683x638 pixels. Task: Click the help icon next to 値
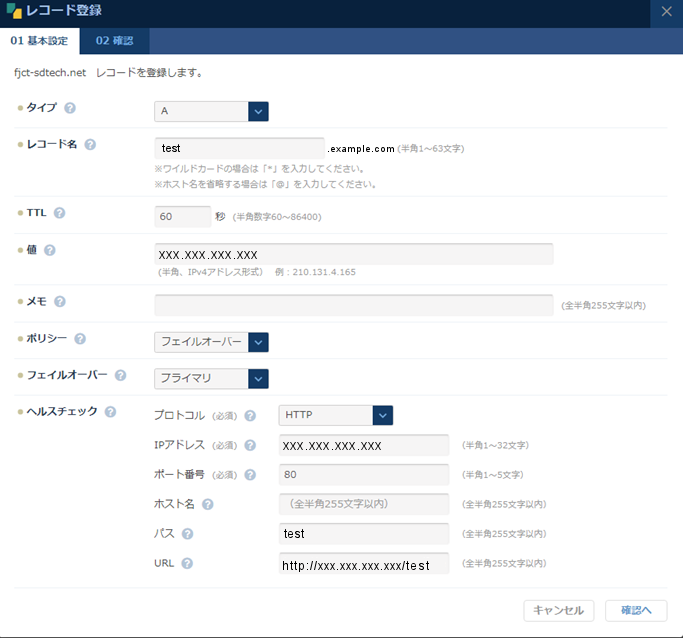pos(50,250)
